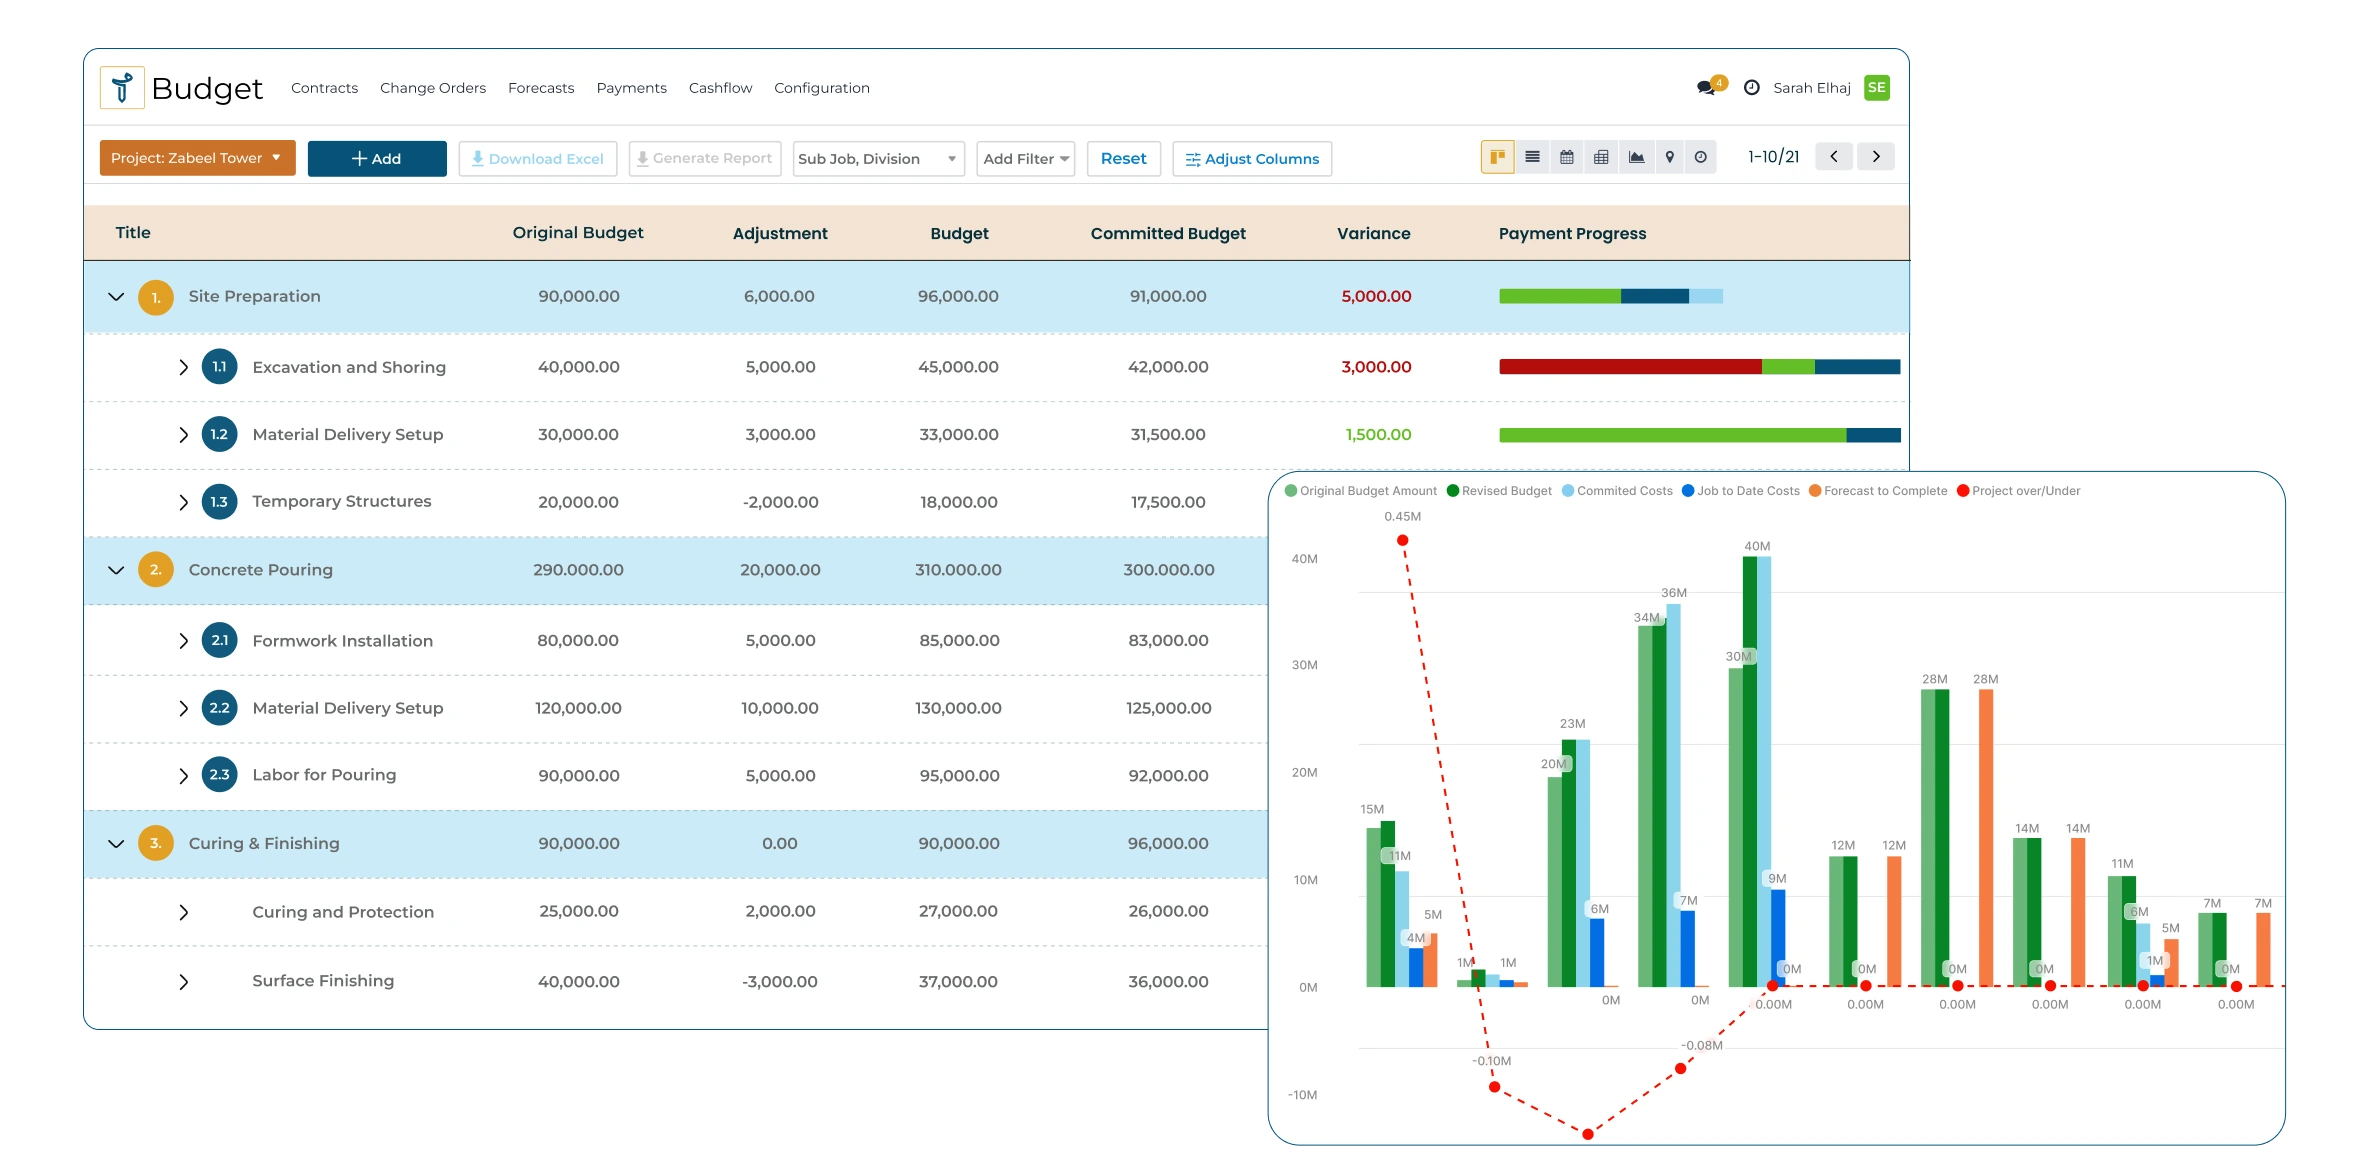Image resolution: width=2361 pixels, height=1176 pixels.
Task: Switch to the area chart view icon
Action: point(1636,157)
